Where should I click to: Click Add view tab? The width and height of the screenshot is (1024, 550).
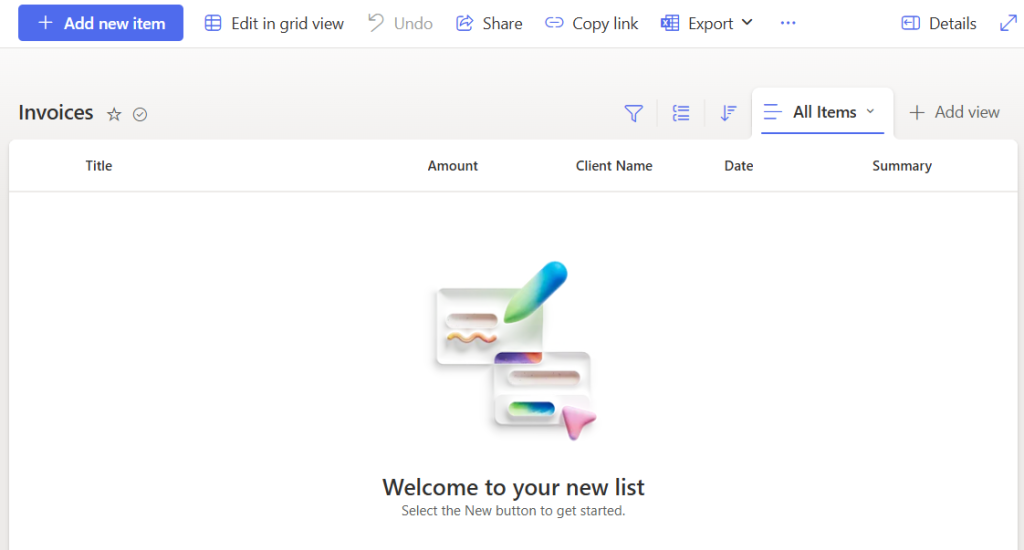[x=954, y=112]
